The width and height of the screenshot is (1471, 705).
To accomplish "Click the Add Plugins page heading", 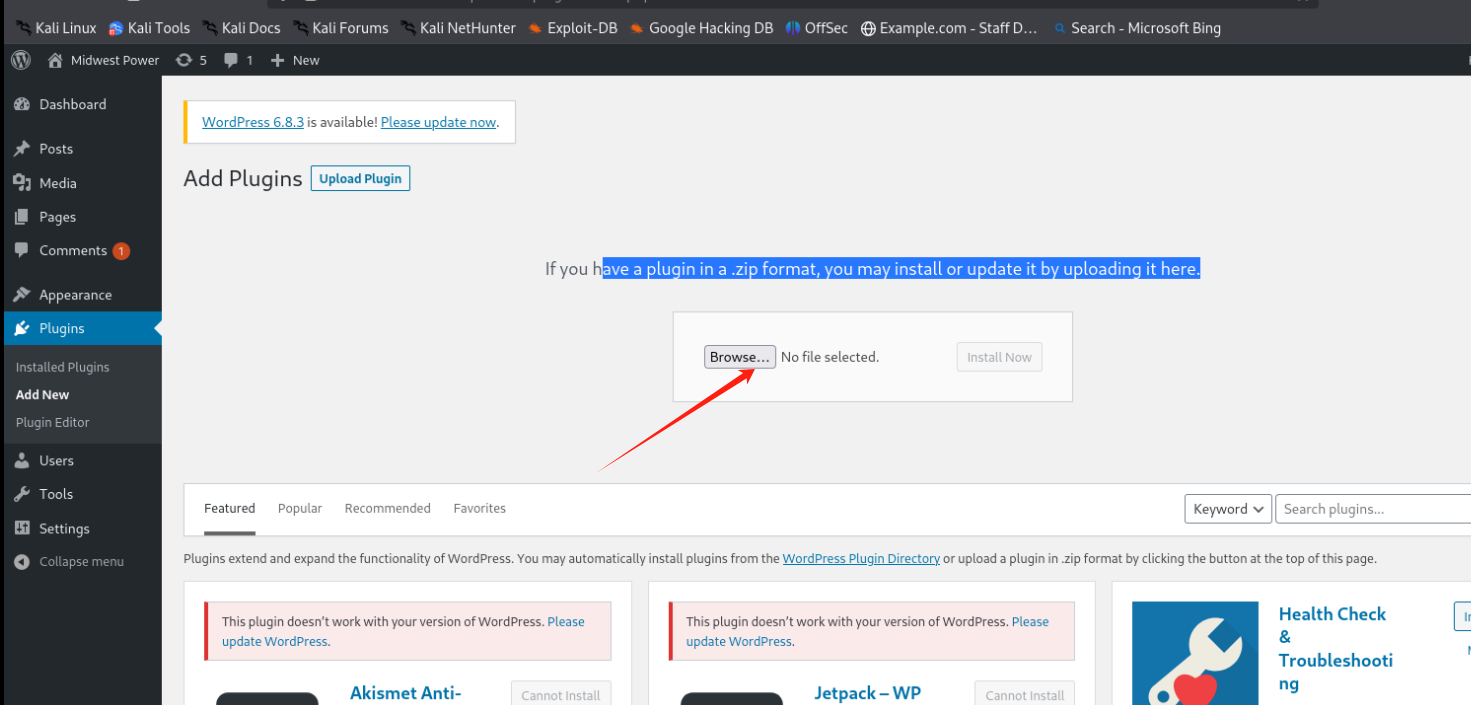I will click(243, 179).
